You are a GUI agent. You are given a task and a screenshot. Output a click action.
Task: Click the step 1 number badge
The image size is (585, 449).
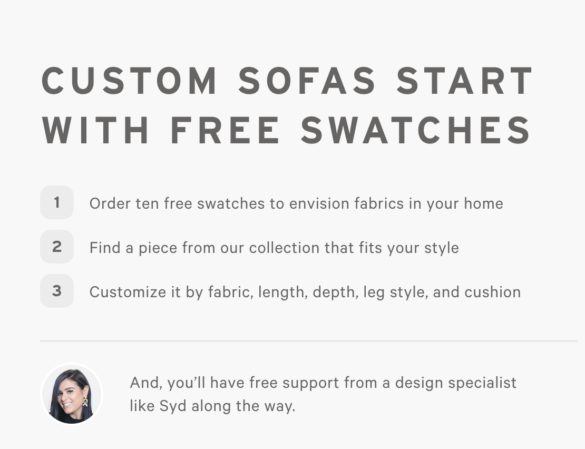tap(57, 202)
